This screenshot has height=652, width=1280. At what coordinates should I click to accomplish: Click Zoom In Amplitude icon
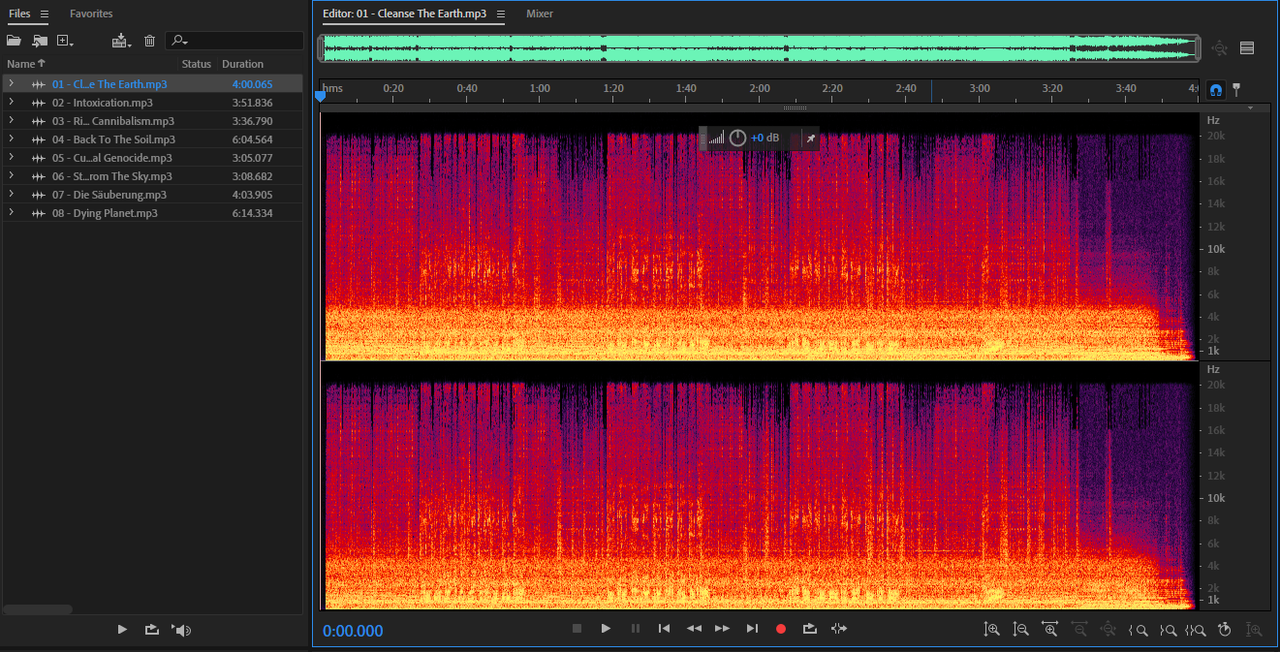click(x=992, y=629)
